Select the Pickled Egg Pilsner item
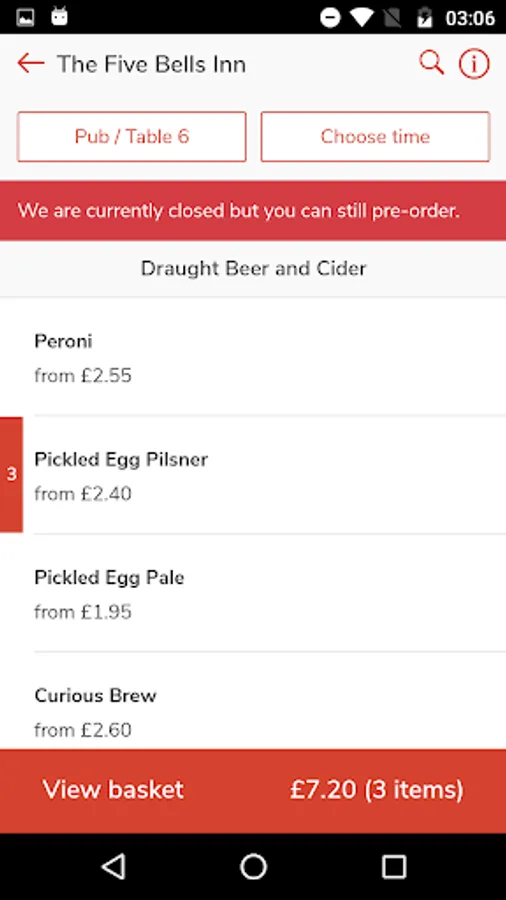506x900 pixels. [253, 475]
